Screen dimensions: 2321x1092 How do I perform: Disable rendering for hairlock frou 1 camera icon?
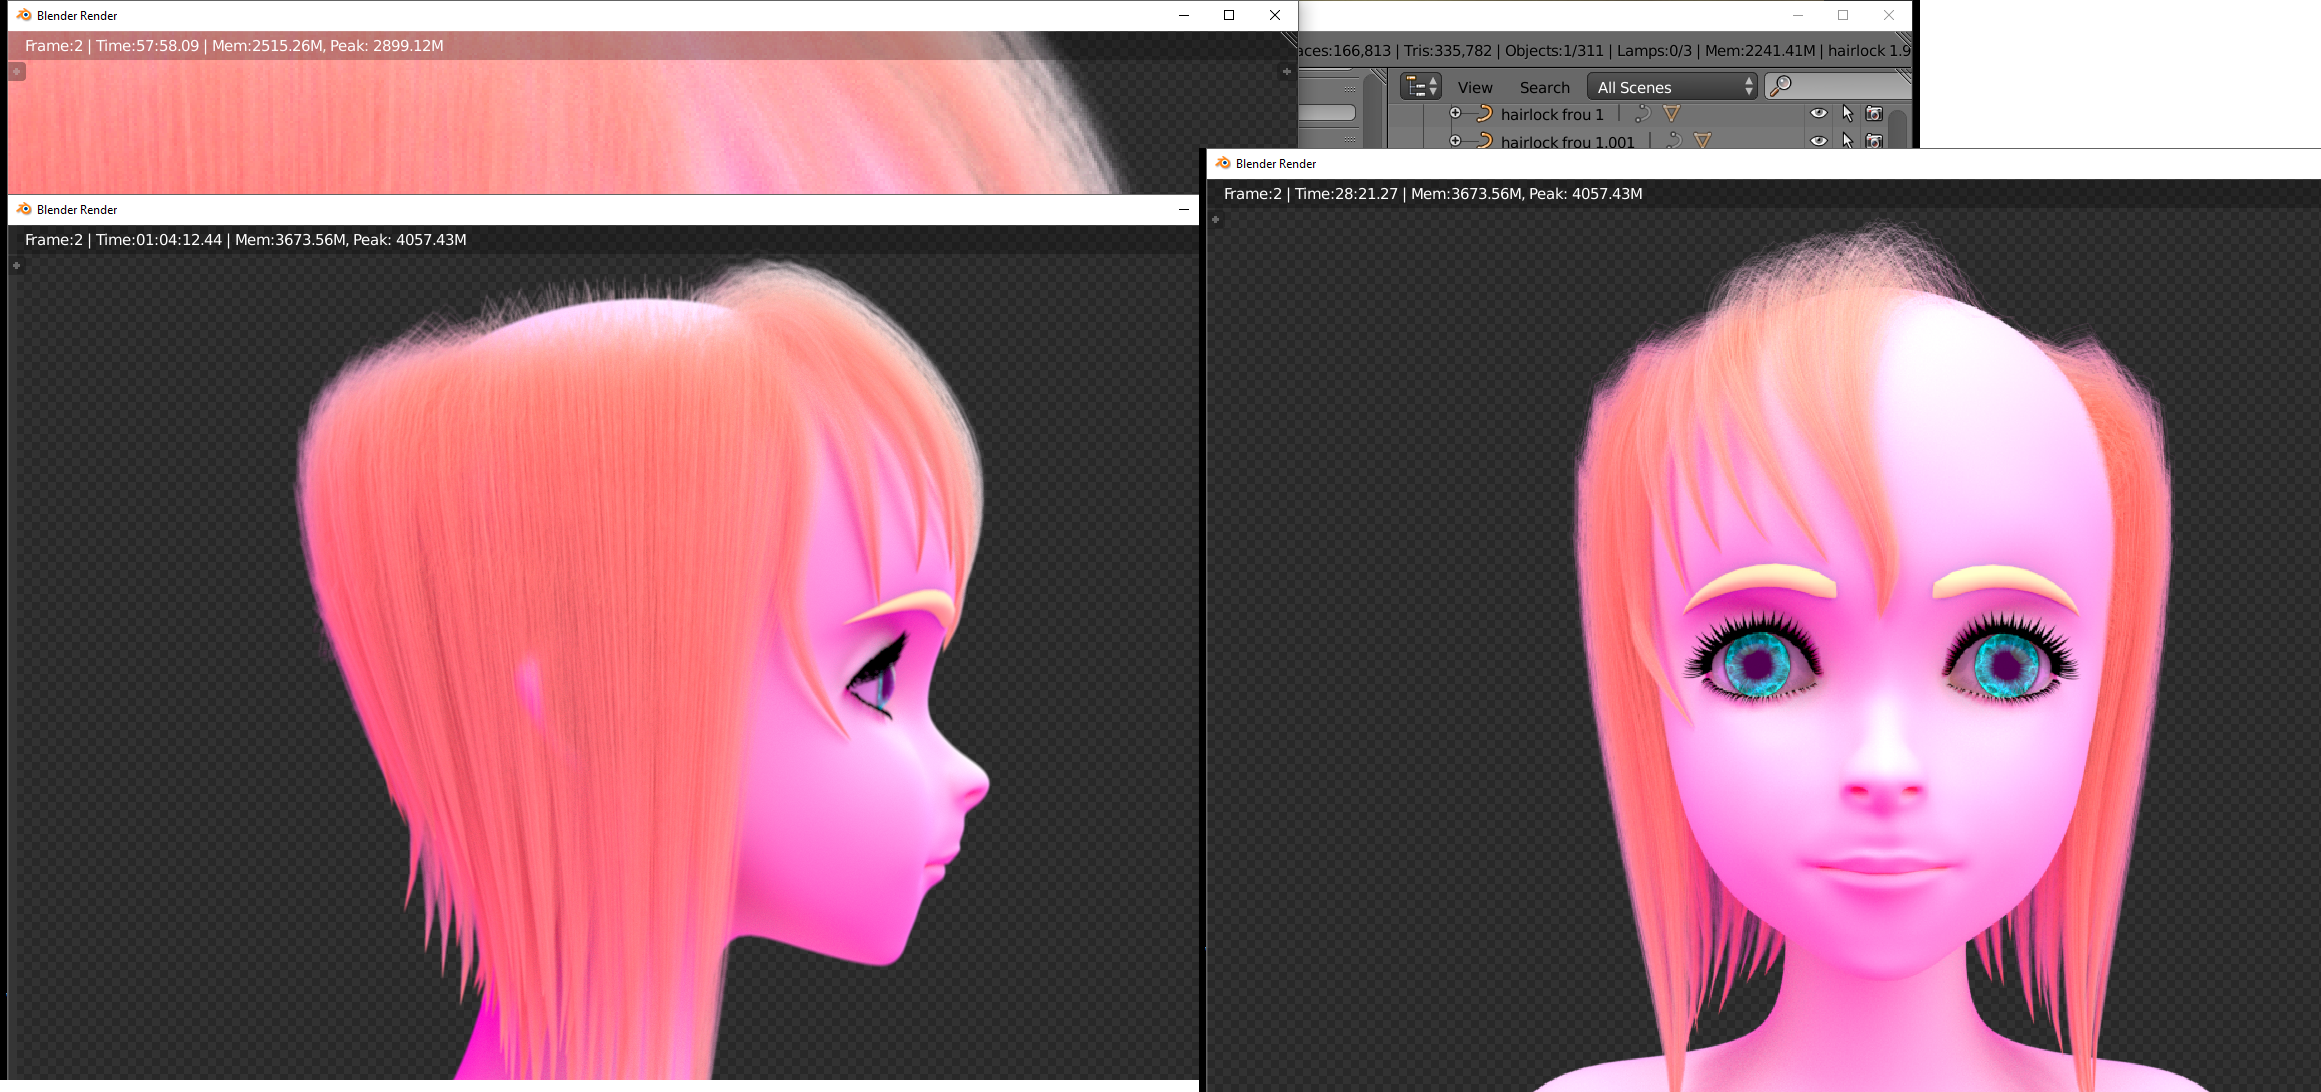click(1874, 114)
